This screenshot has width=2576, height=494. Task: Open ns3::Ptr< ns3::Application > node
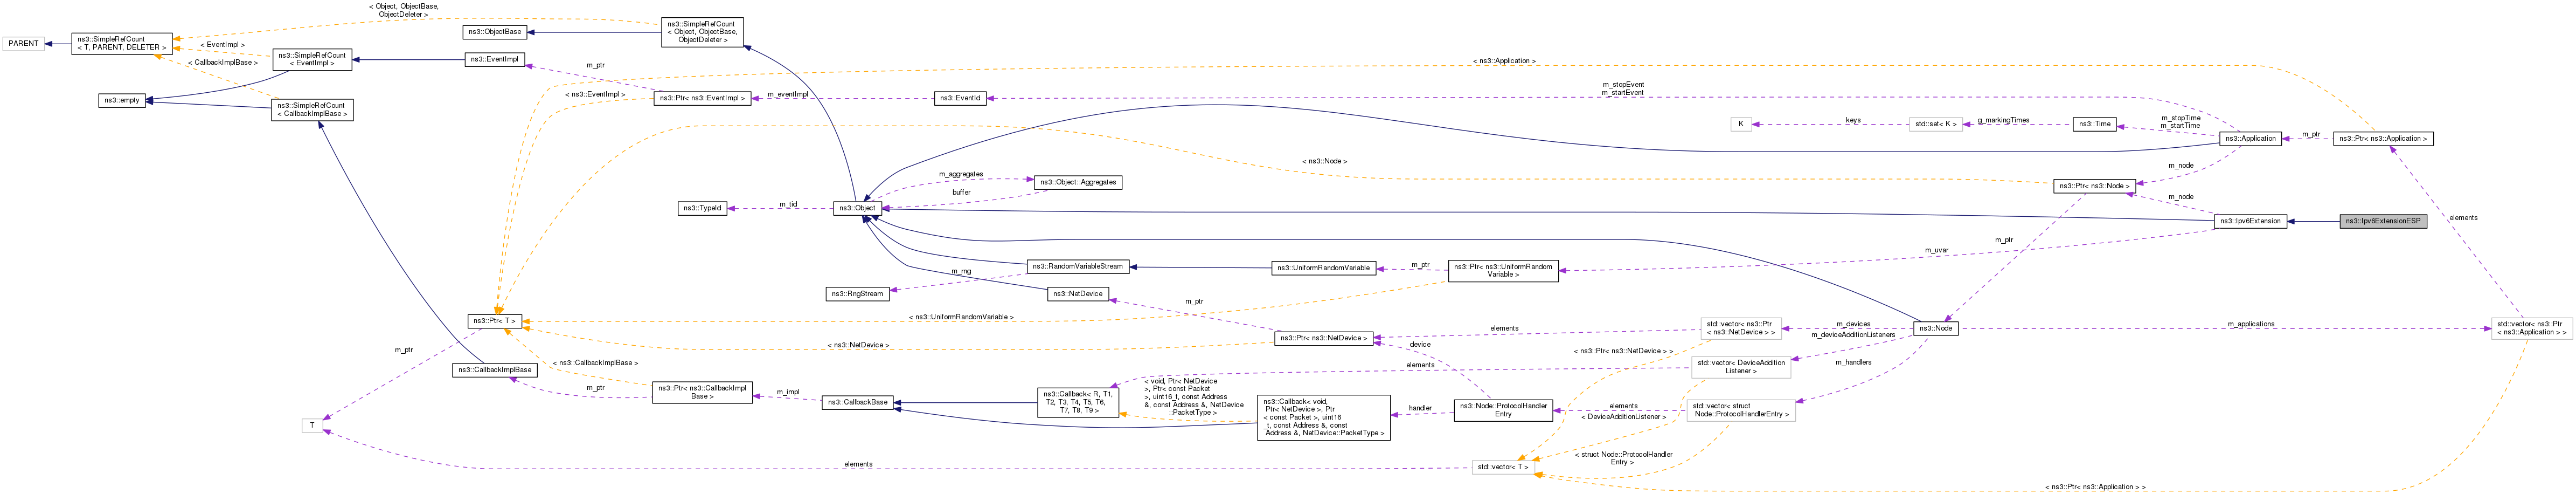[2383, 138]
